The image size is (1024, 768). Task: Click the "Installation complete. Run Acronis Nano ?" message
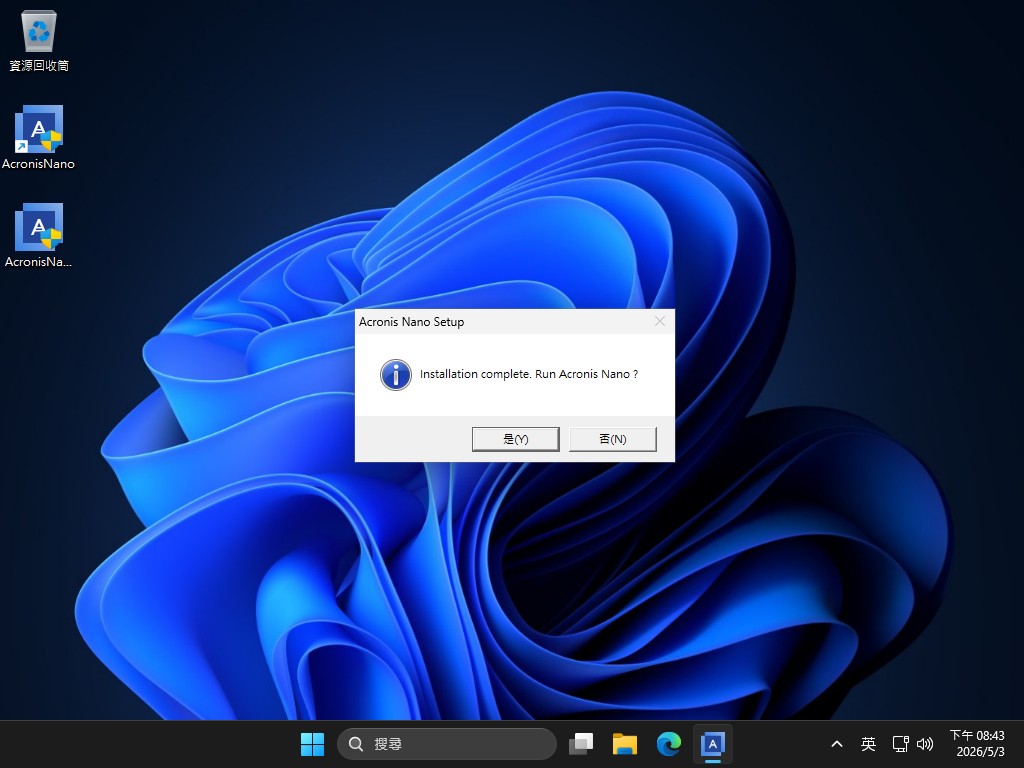coord(529,374)
